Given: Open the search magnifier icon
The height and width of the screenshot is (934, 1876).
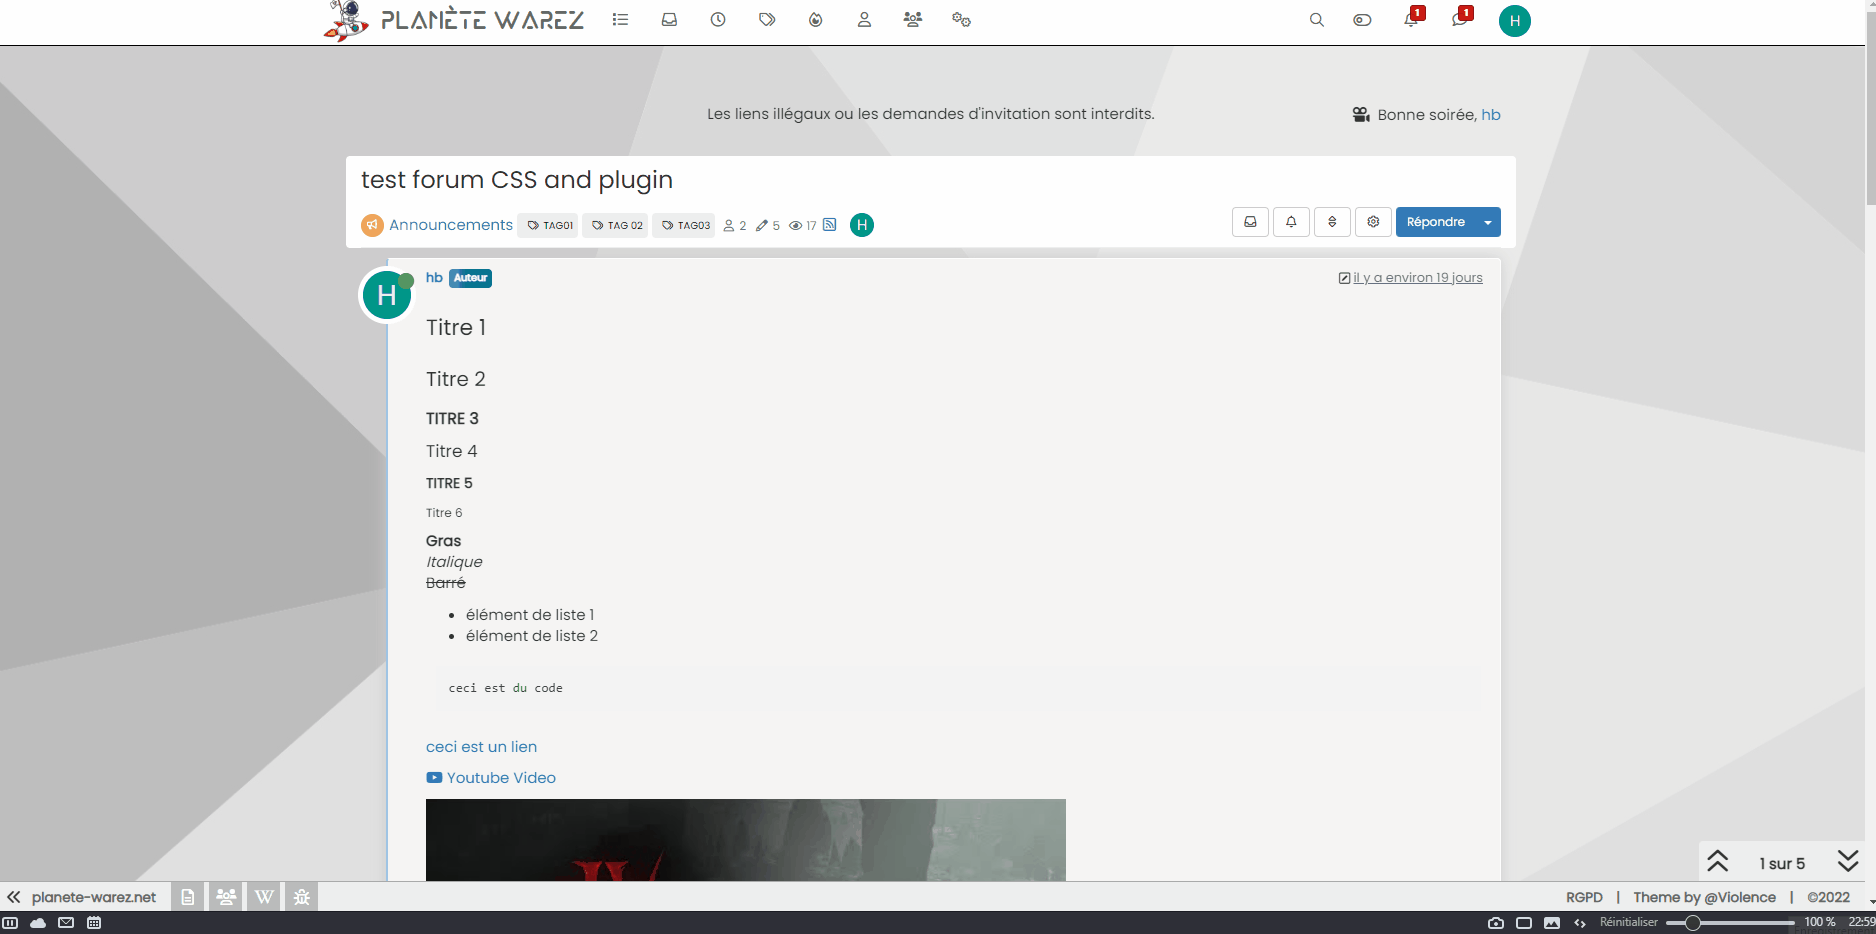Looking at the screenshot, I should [1316, 19].
